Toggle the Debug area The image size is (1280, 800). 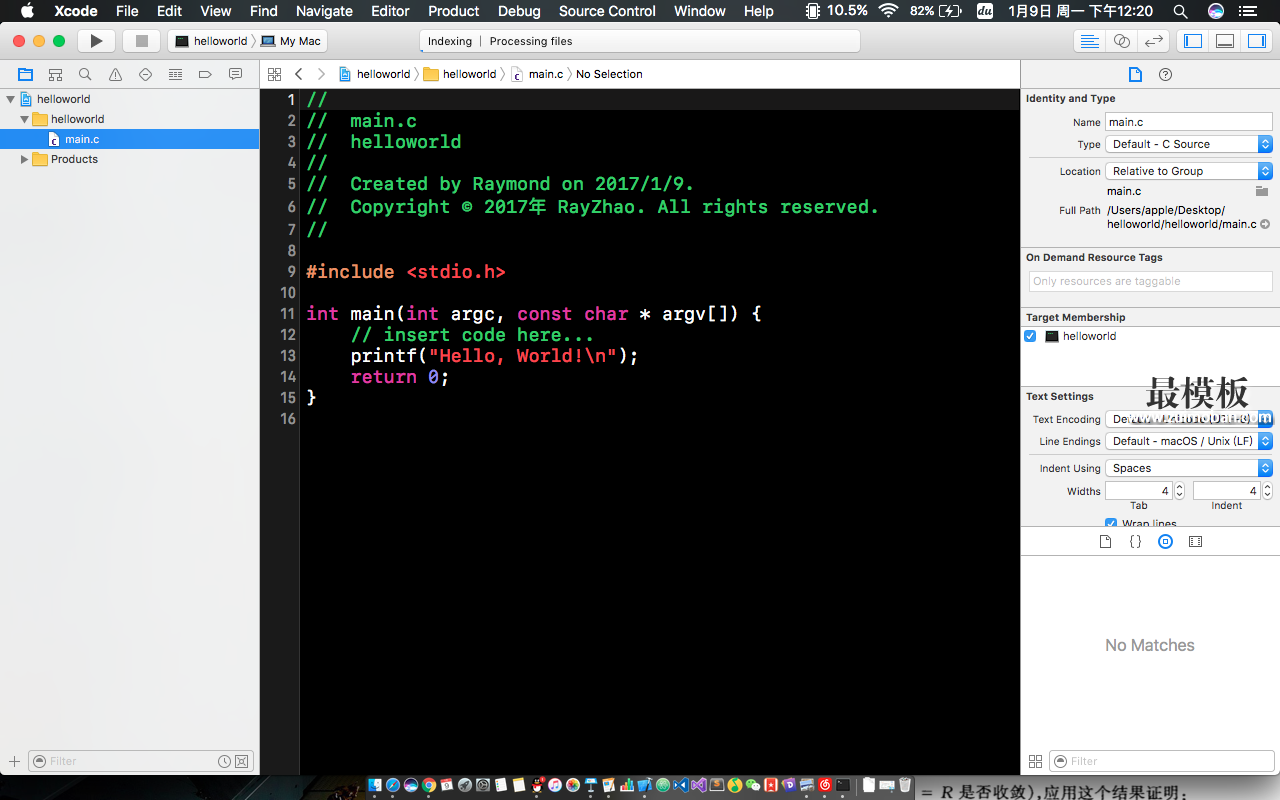click(1225, 41)
